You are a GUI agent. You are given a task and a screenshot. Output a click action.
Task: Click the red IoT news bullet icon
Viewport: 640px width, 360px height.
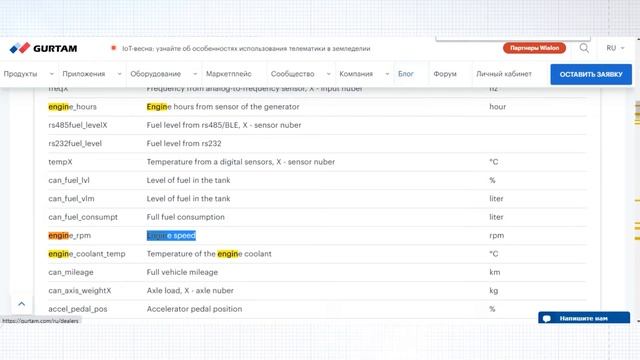(113, 48)
